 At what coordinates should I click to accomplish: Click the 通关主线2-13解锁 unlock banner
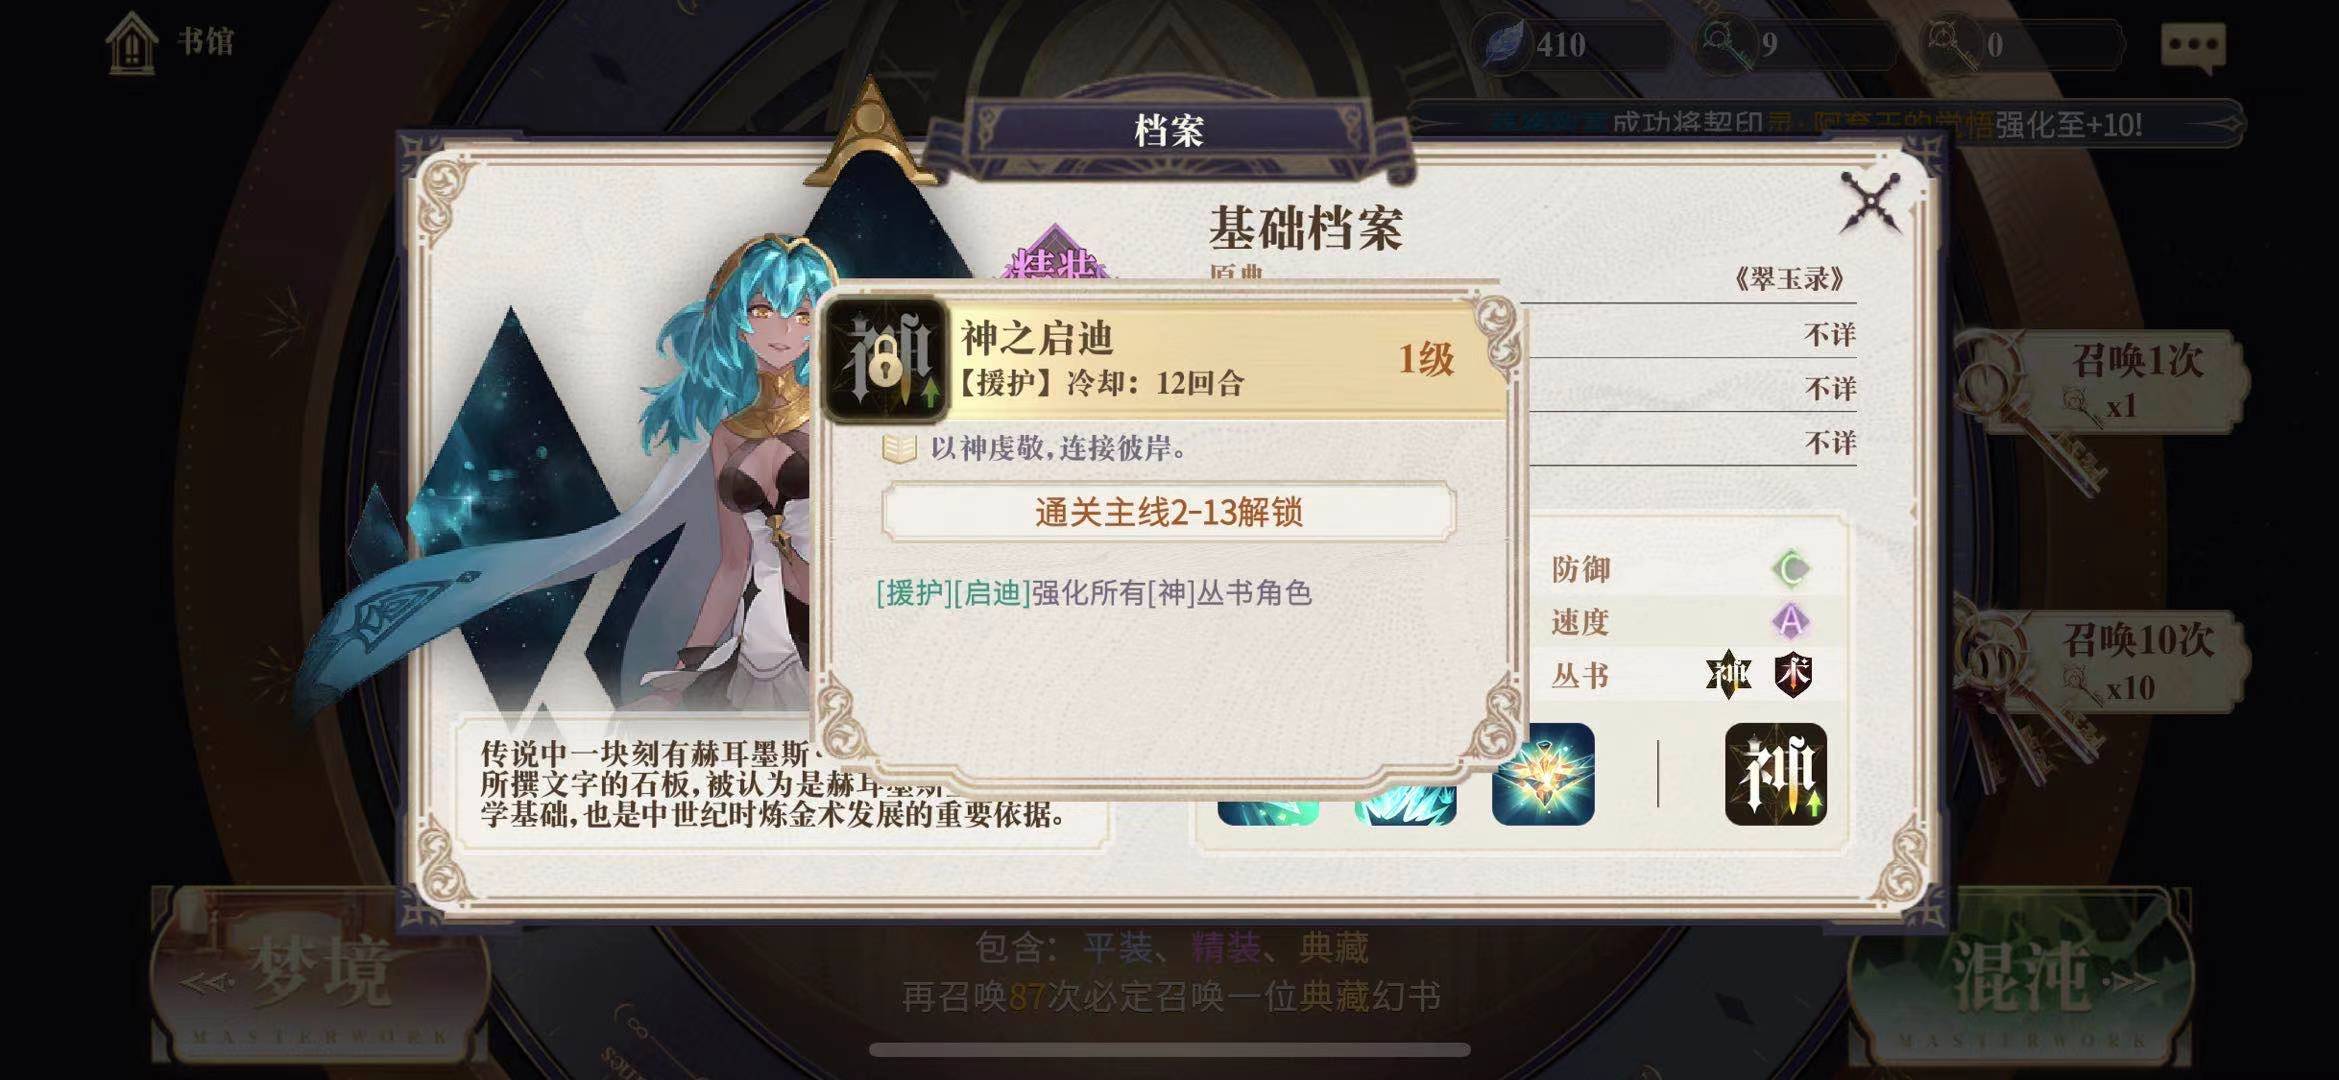coord(1168,512)
